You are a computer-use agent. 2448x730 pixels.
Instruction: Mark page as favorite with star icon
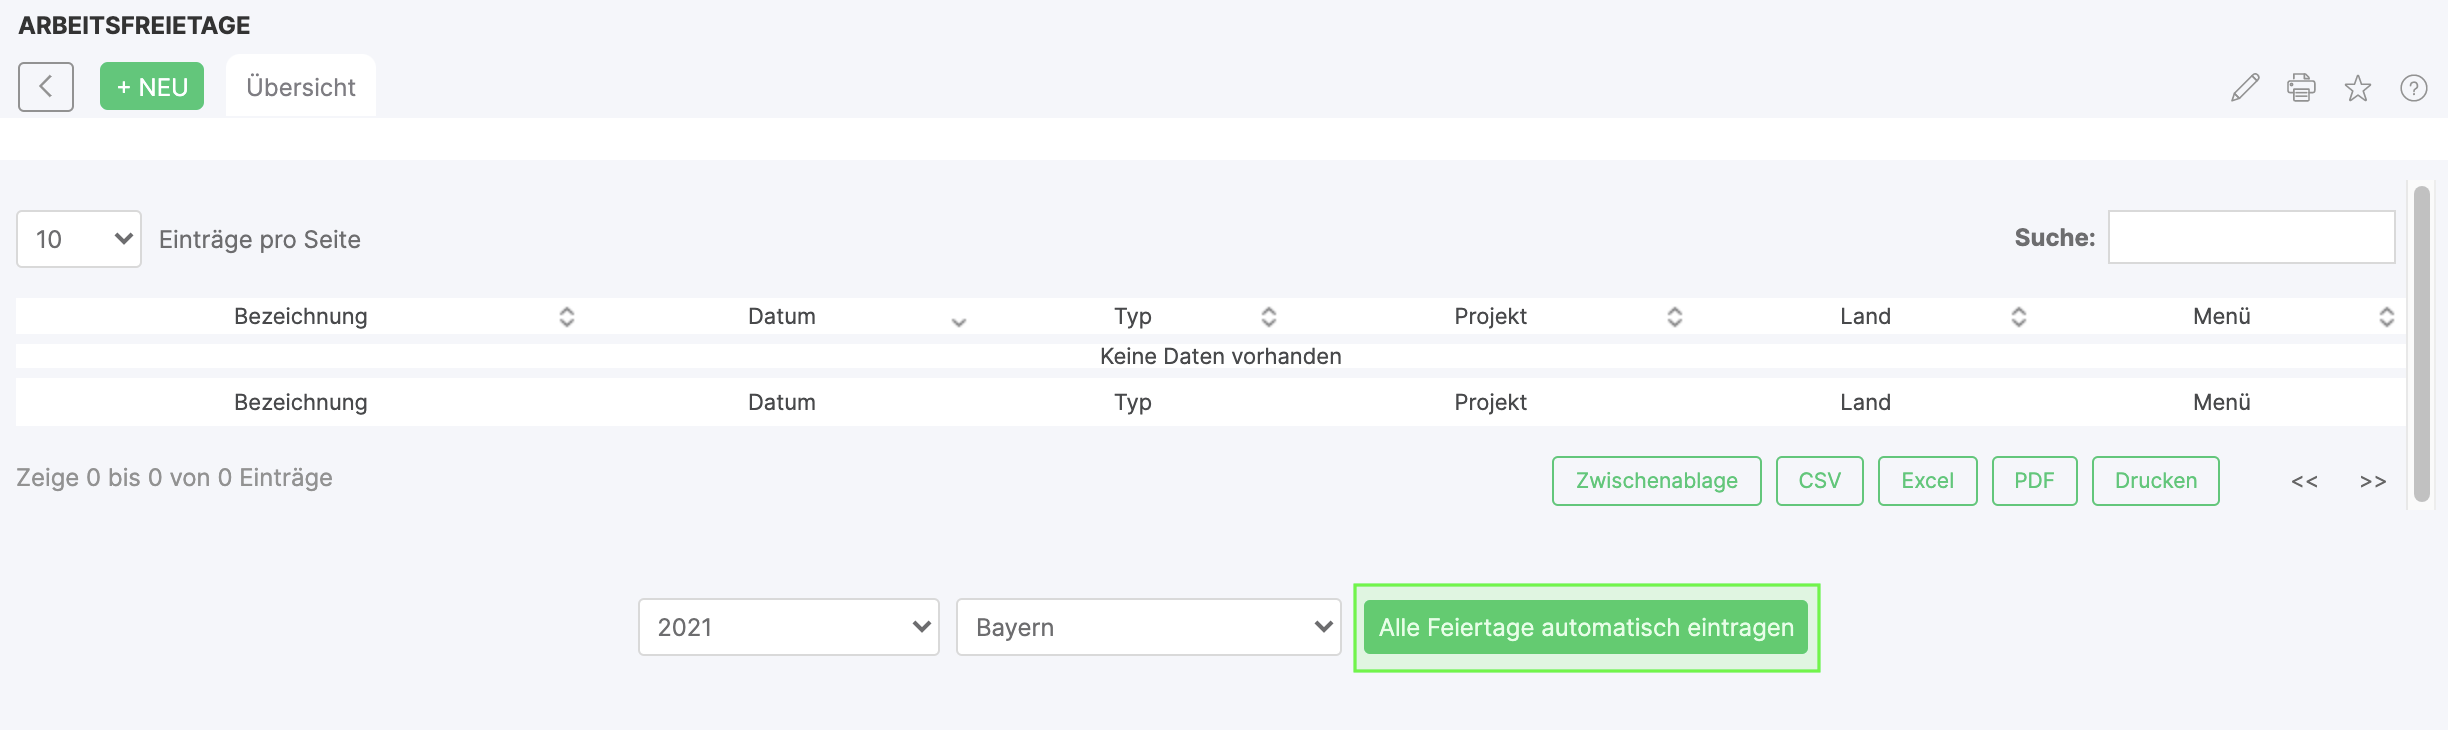tap(2358, 88)
